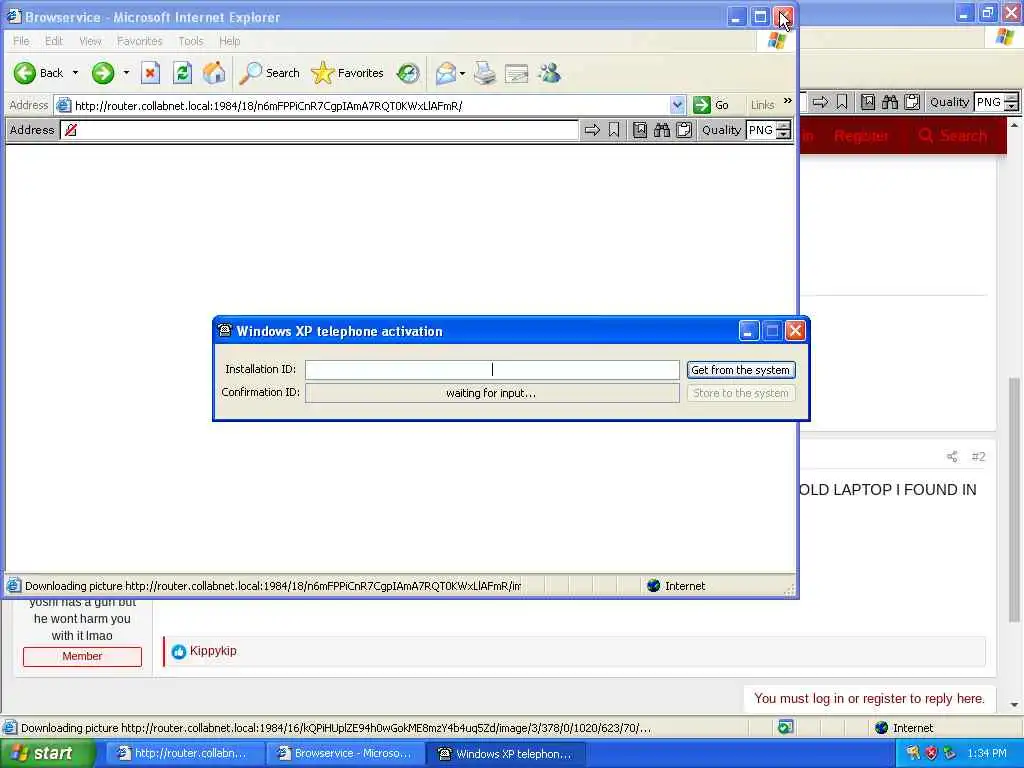
Task: Click You must log in or register link
Action: (x=869, y=699)
